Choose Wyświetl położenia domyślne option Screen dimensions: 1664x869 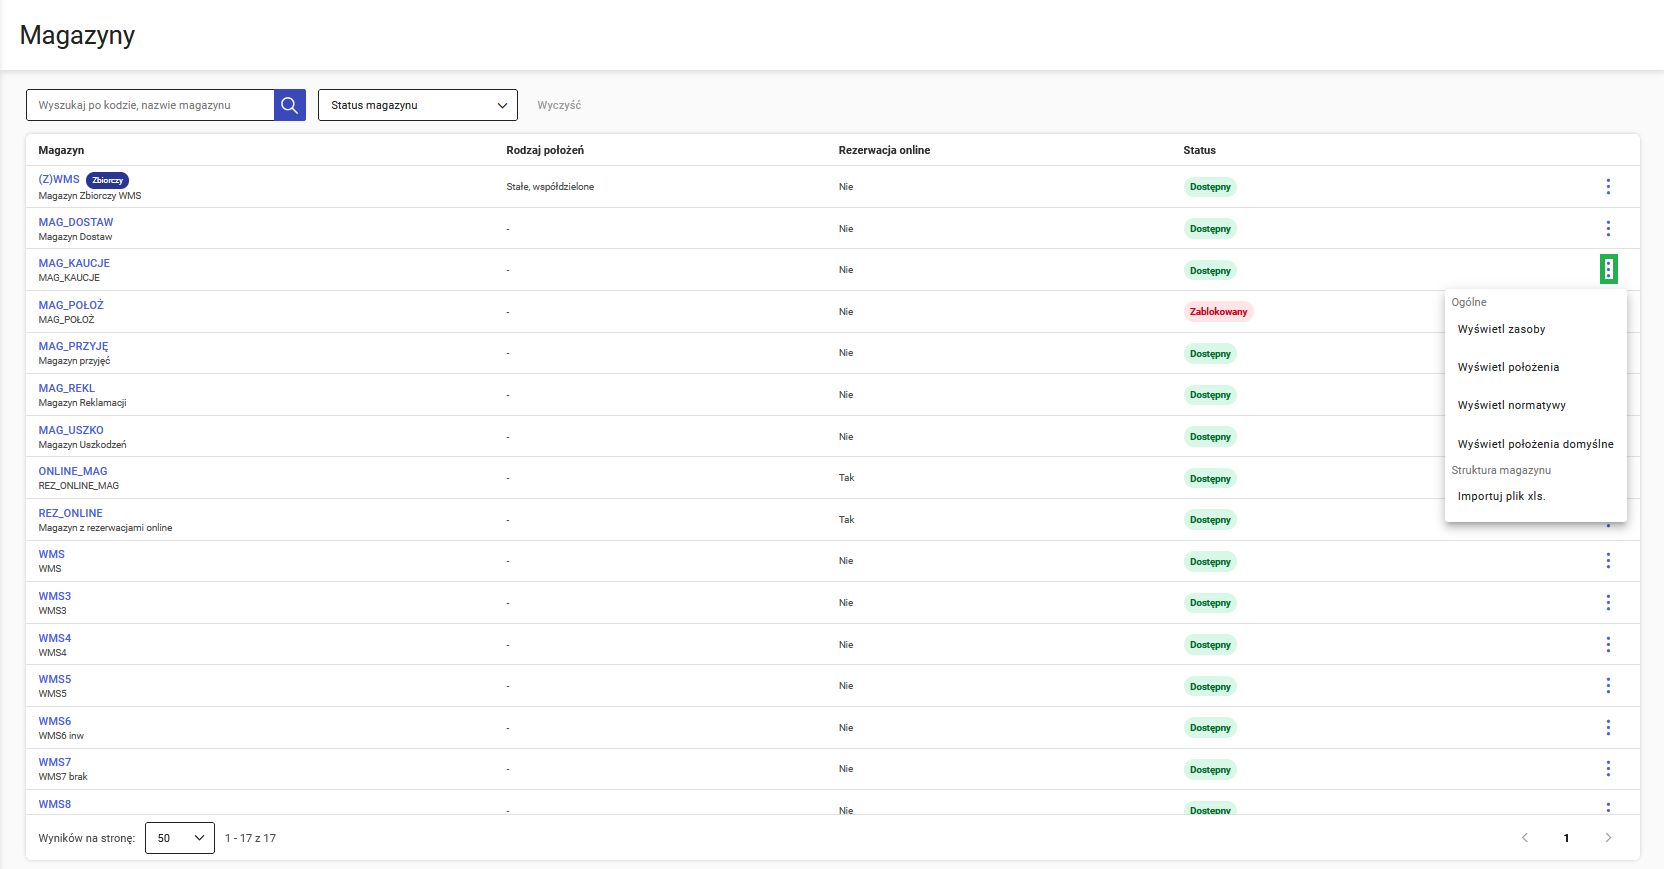tap(1535, 444)
